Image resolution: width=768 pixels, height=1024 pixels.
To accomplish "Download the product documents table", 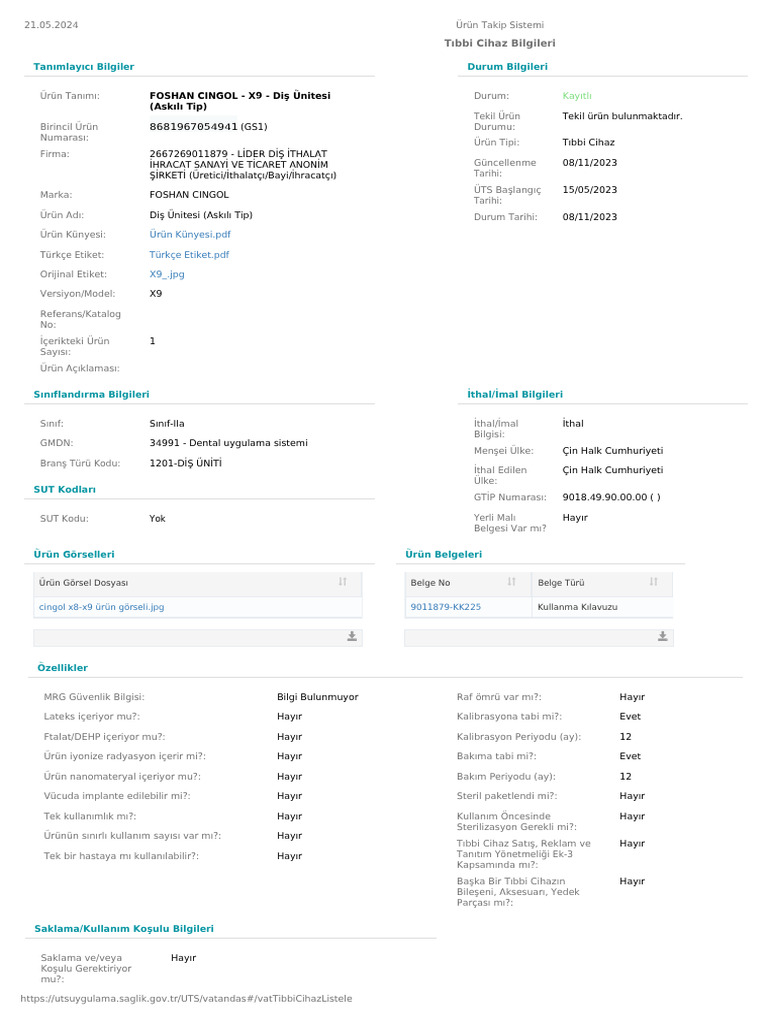I will pos(663,637).
